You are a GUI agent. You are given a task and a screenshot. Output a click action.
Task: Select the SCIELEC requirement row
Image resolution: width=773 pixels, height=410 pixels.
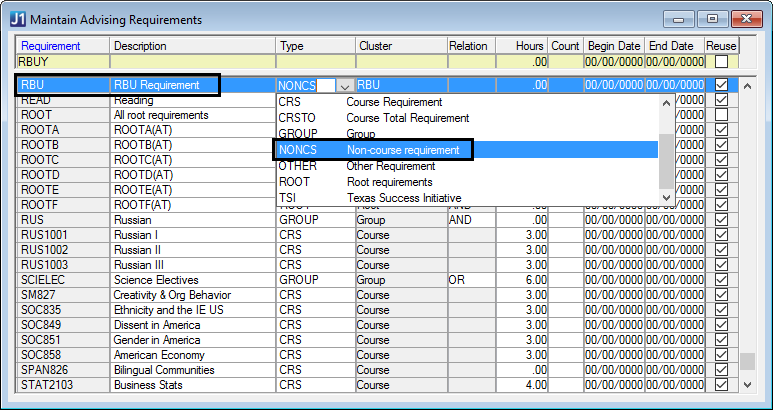point(62,280)
